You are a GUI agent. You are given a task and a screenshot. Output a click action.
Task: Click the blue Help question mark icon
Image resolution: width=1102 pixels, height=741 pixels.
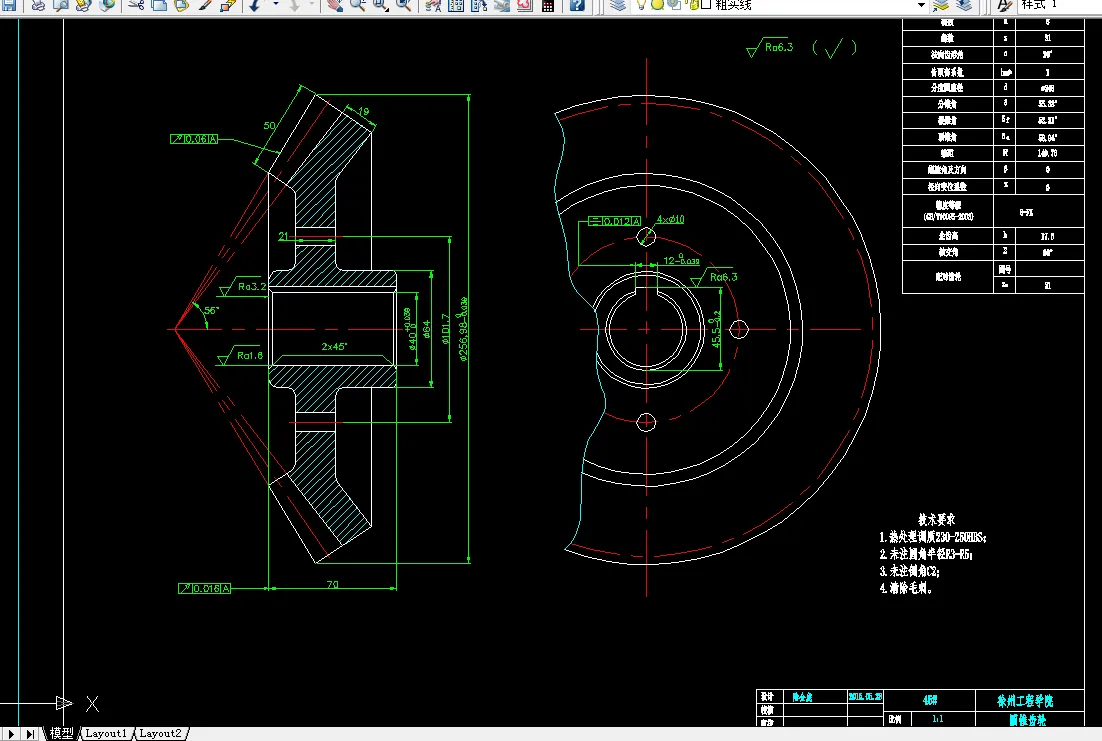pos(577,6)
